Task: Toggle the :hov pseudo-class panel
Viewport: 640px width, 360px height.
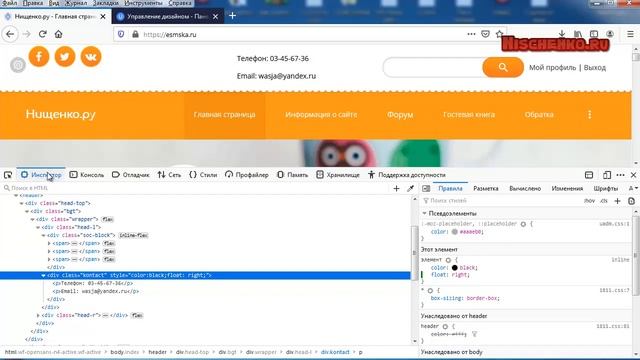Action: coord(589,201)
